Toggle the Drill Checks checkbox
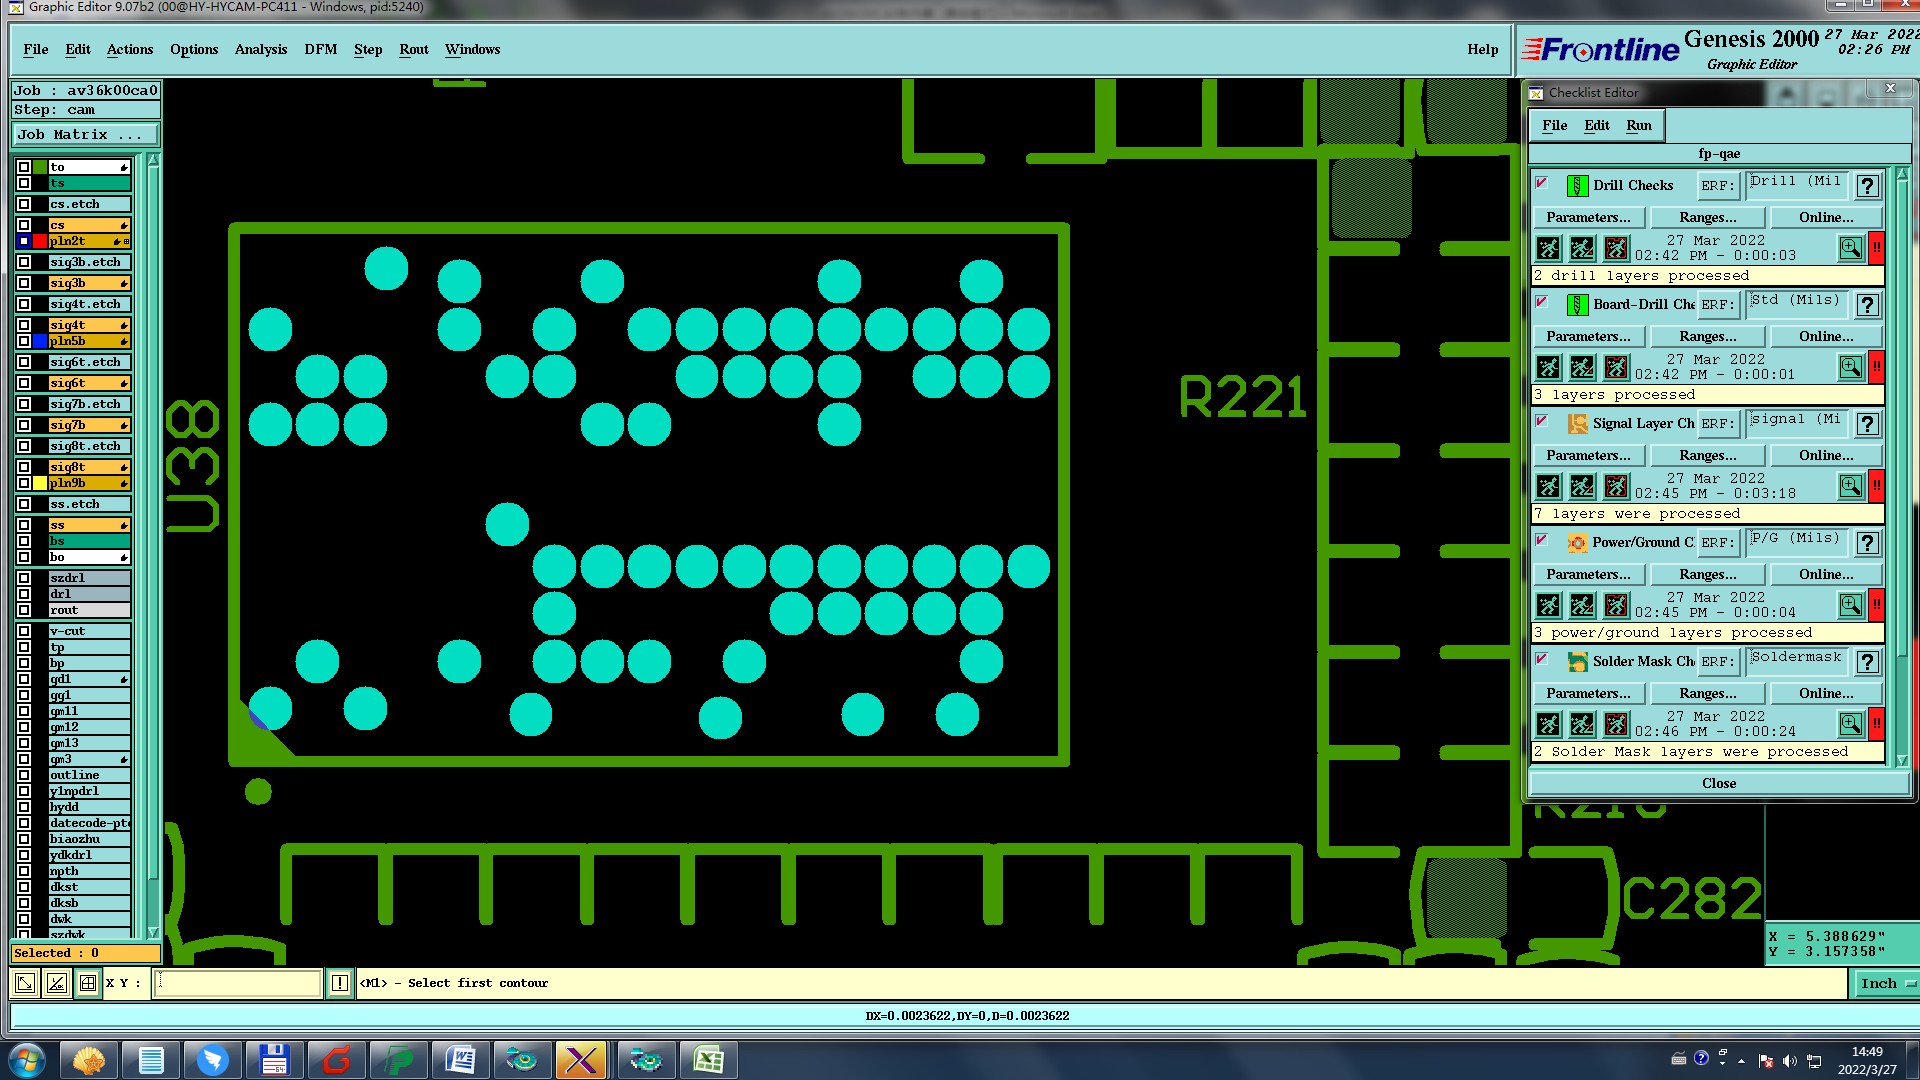The width and height of the screenshot is (1920, 1080). [x=1542, y=183]
